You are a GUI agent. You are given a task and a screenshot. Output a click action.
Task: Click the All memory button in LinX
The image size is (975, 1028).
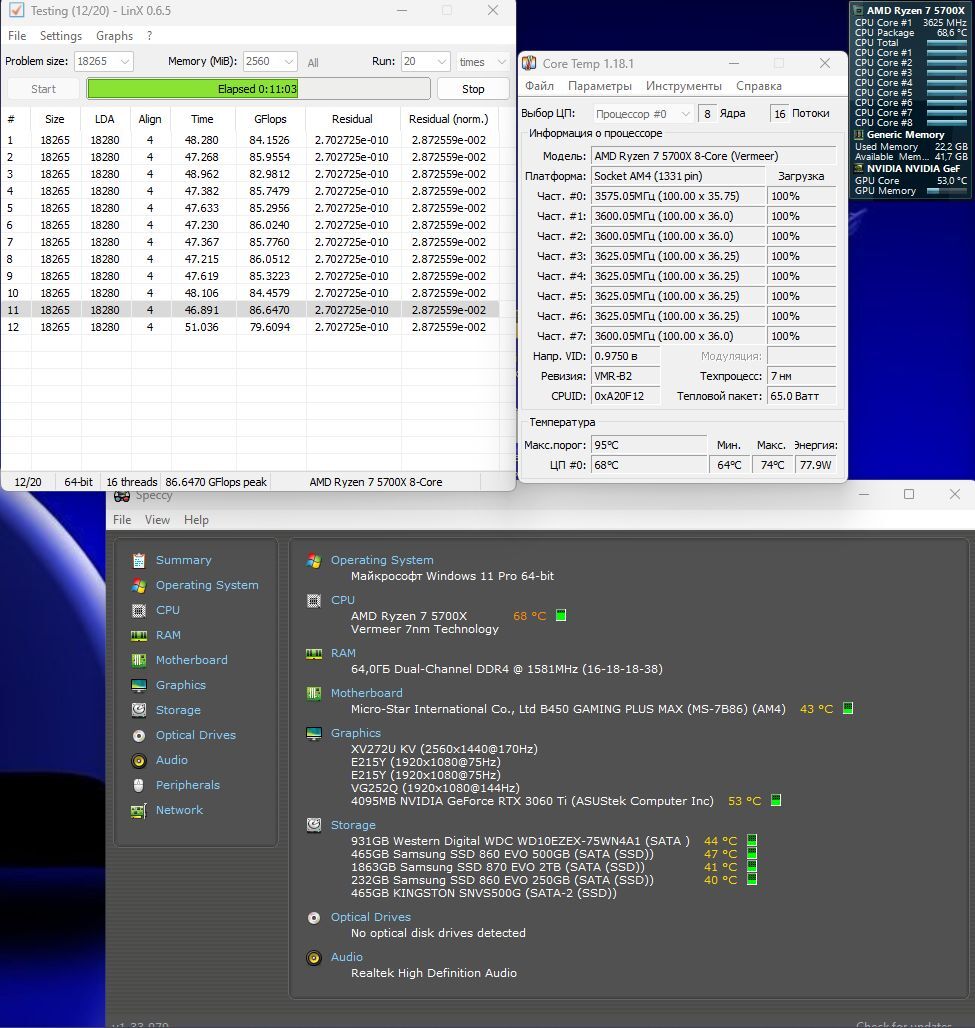[x=313, y=63]
